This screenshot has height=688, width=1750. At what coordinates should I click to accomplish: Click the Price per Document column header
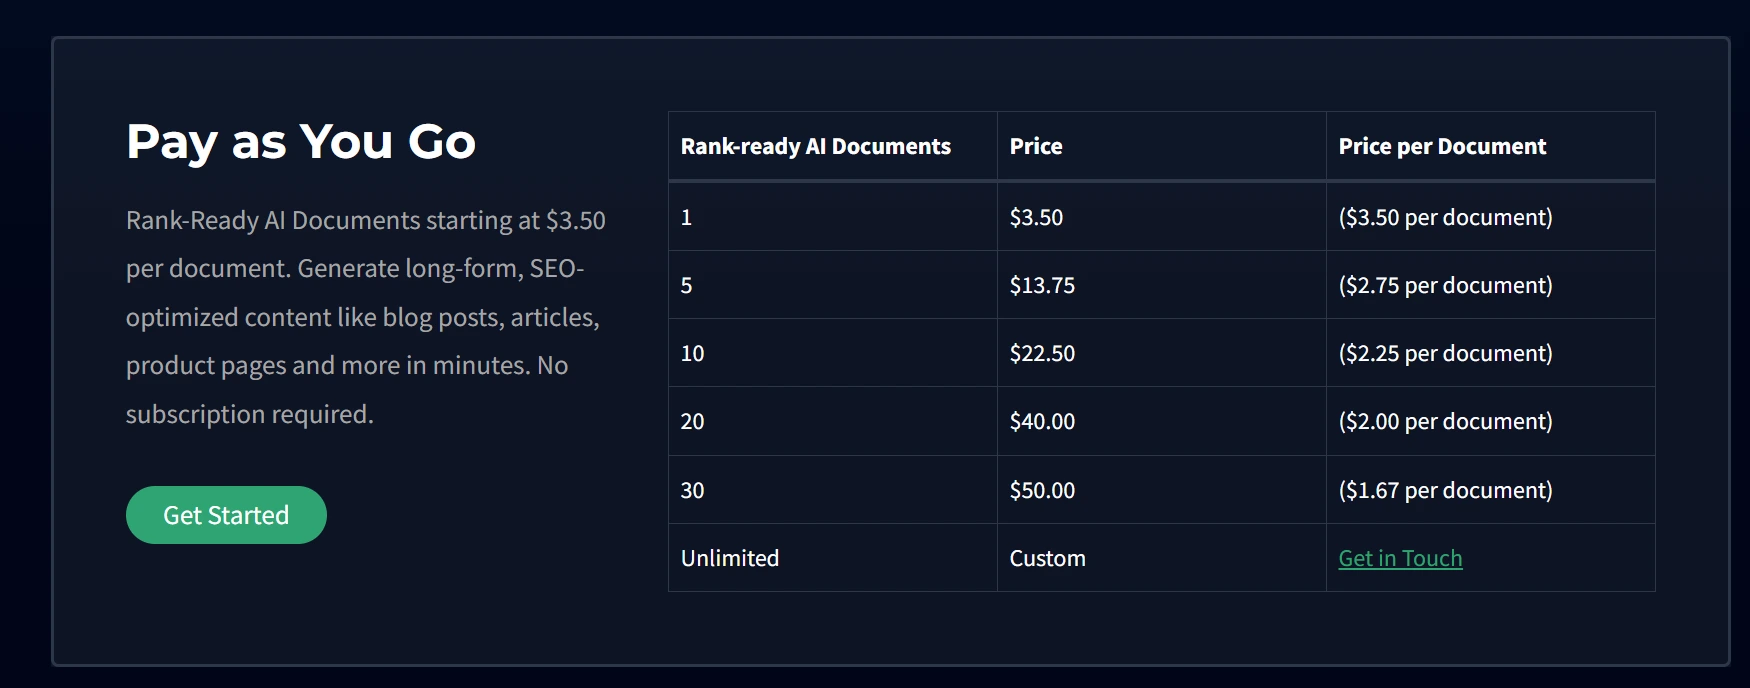[1491, 146]
